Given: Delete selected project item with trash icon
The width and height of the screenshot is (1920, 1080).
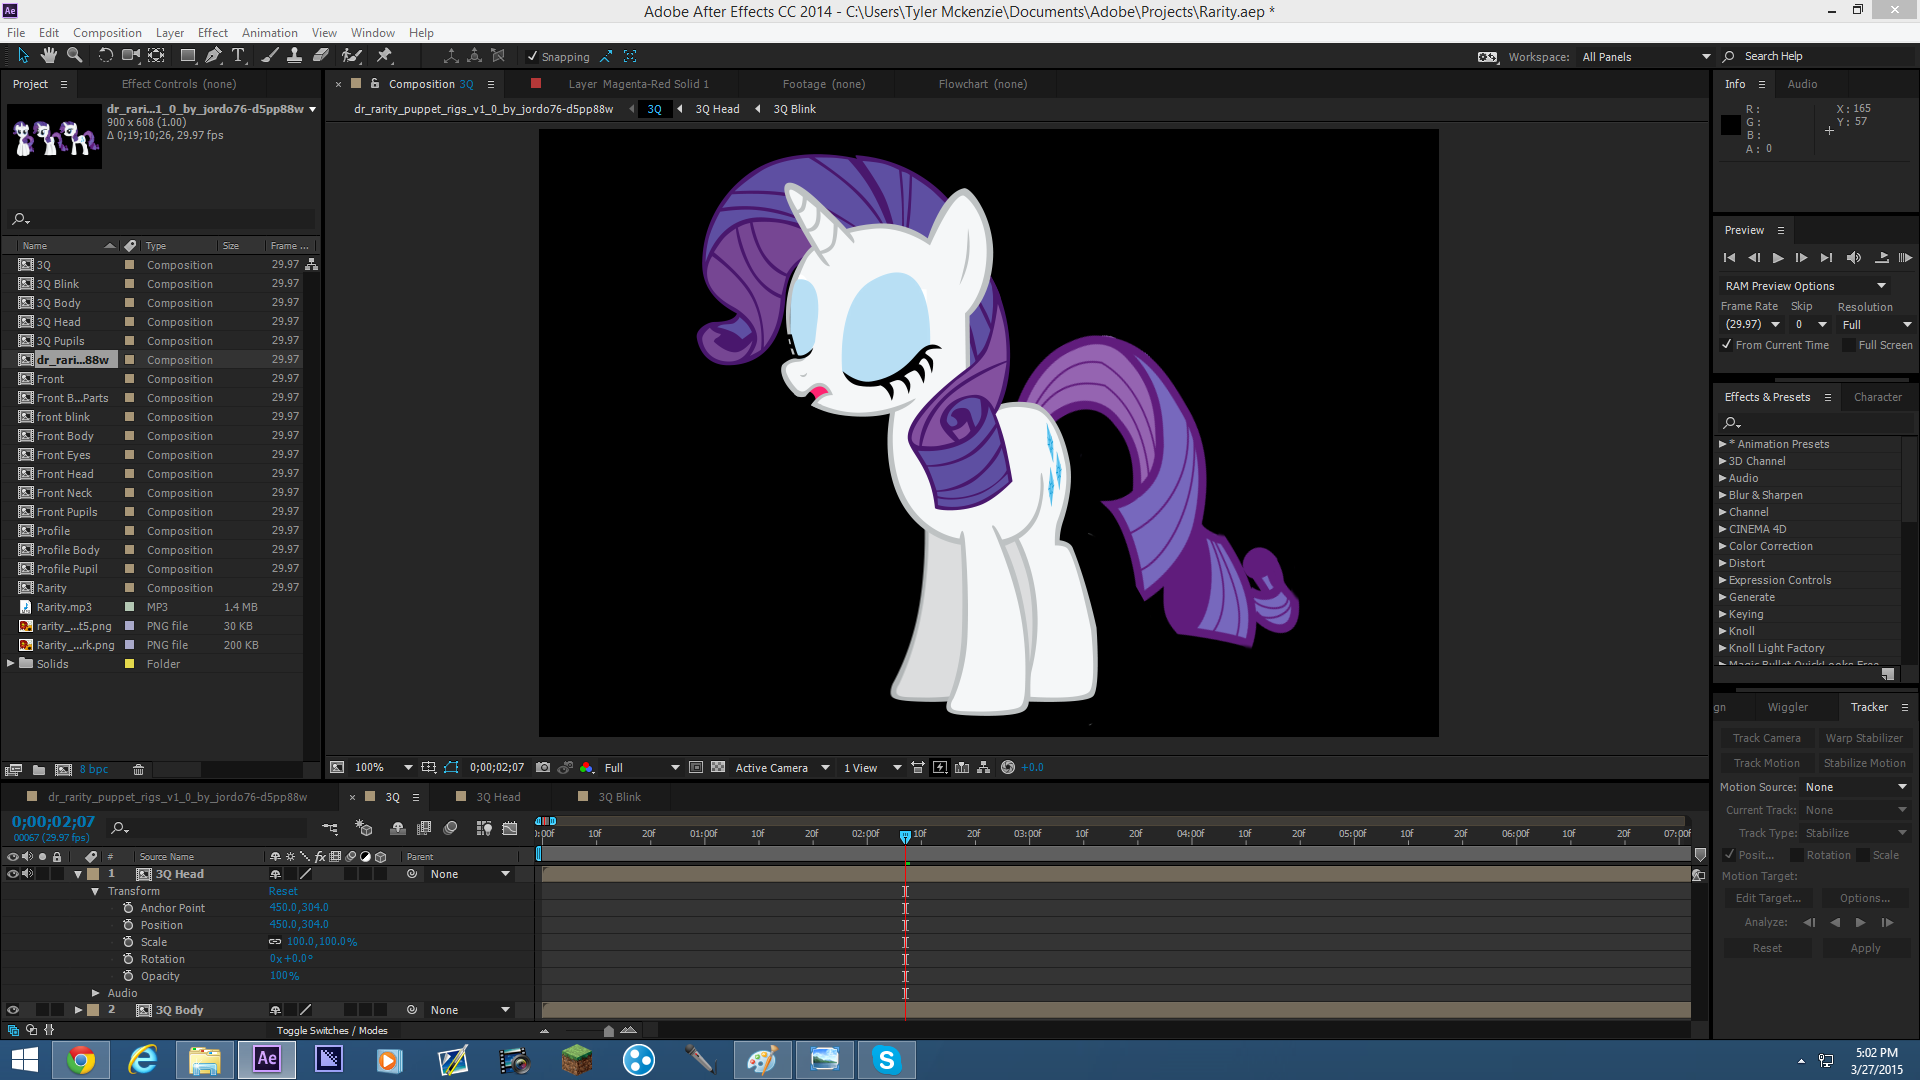Looking at the screenshot, I should 139,770.
